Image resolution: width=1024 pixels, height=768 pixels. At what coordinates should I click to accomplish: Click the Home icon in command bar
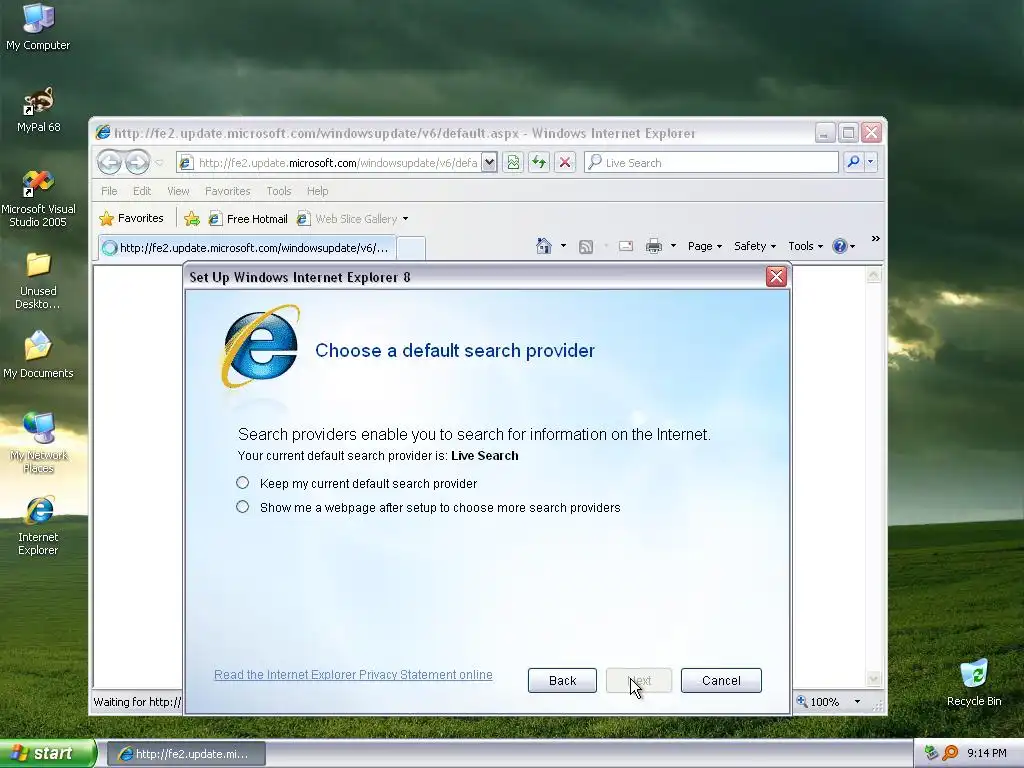[x=544, y=246]
